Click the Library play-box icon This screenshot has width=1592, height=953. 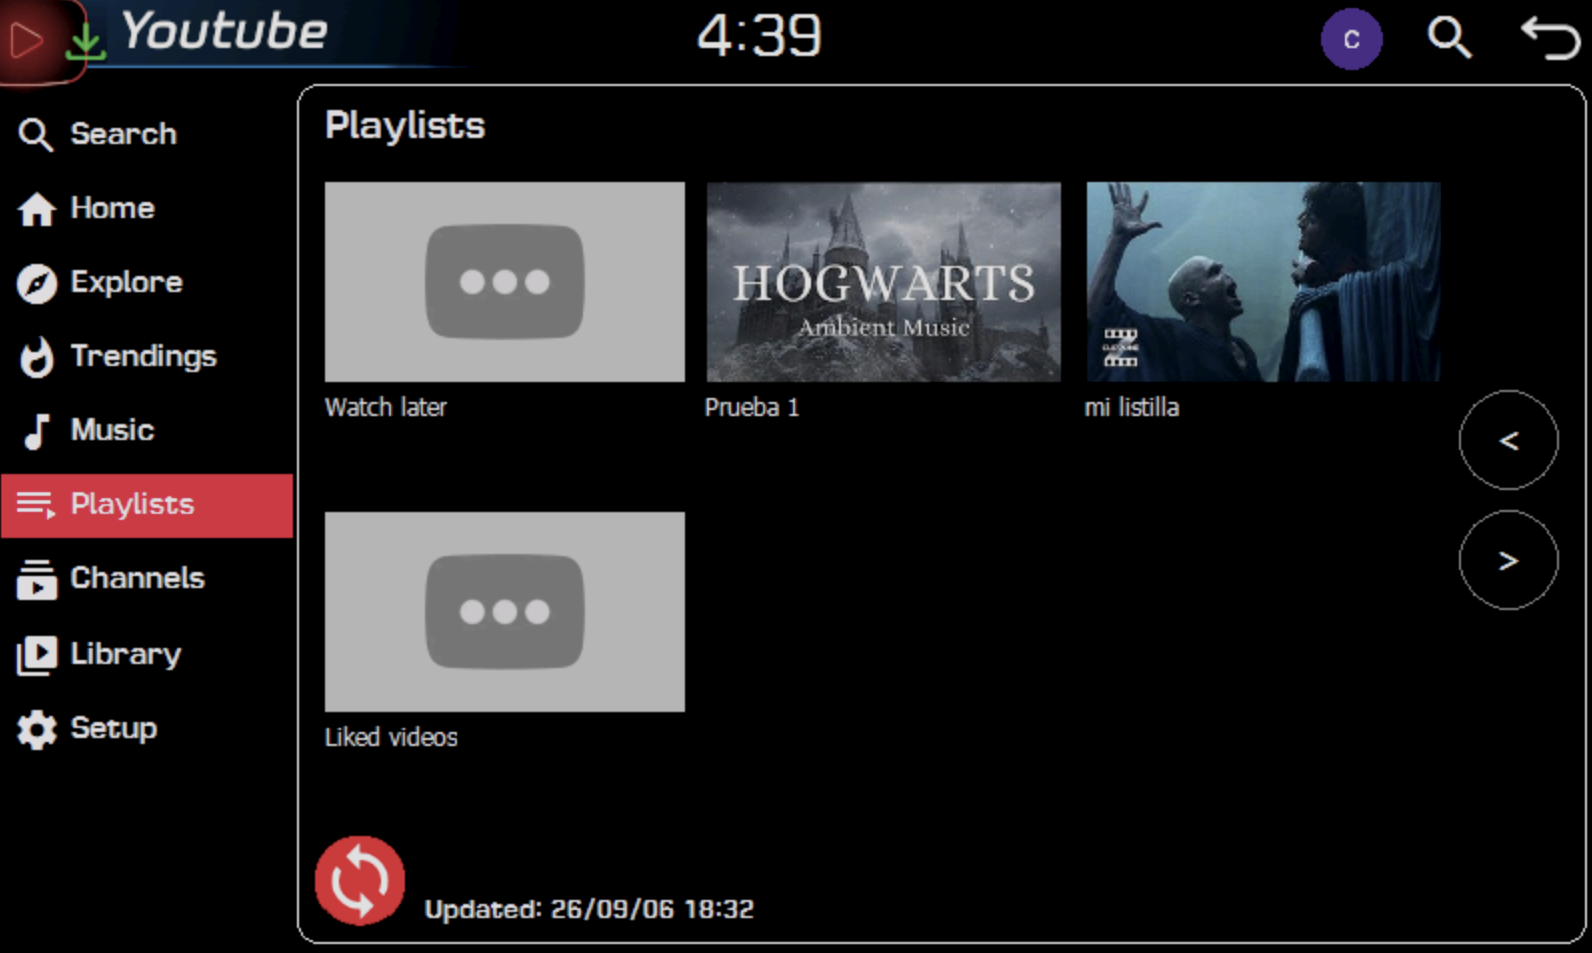coord(37,655)
